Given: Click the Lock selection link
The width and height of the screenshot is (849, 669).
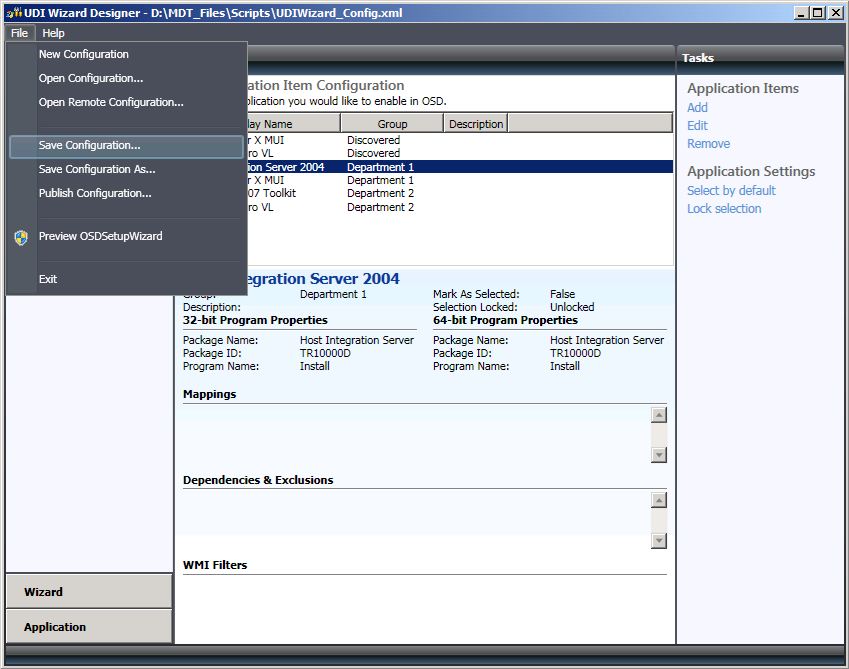Looking at the screenshot, I should pos(724,208).
